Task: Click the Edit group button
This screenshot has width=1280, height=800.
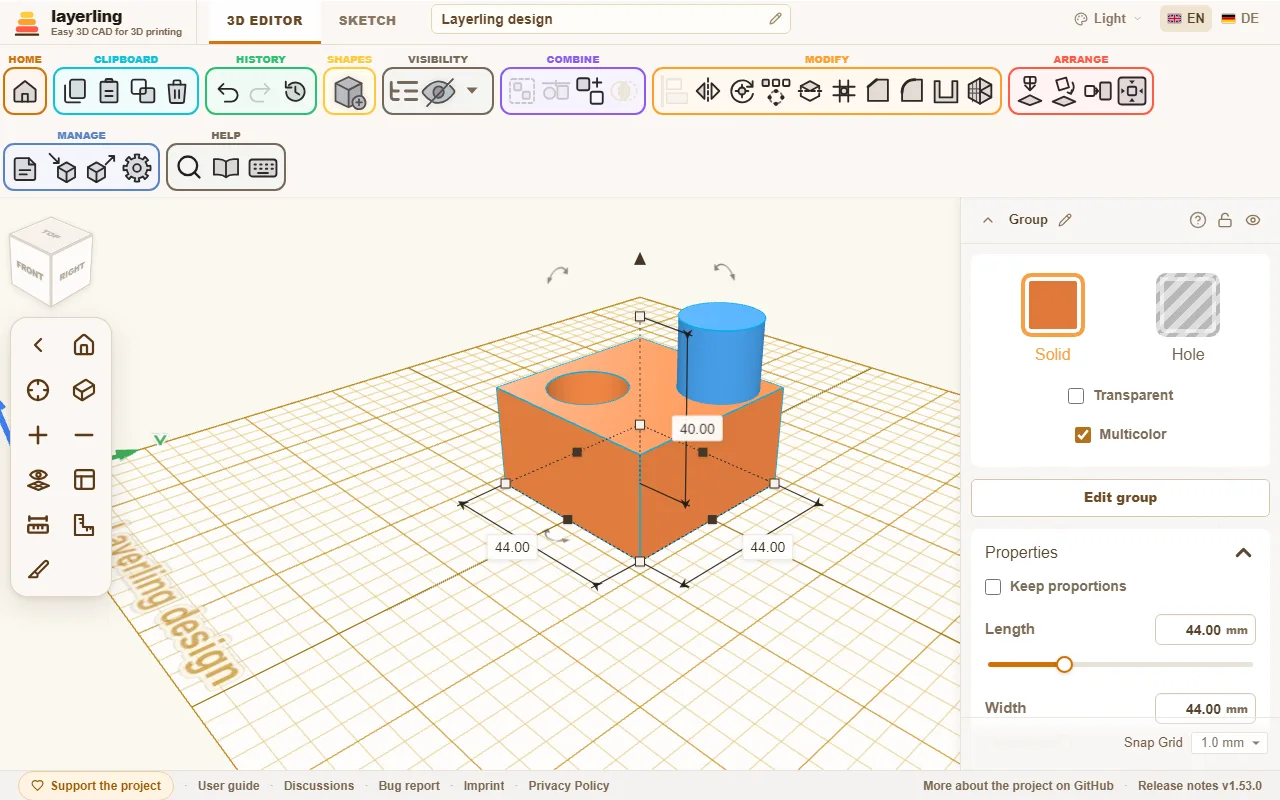Action: [1120, 497]
